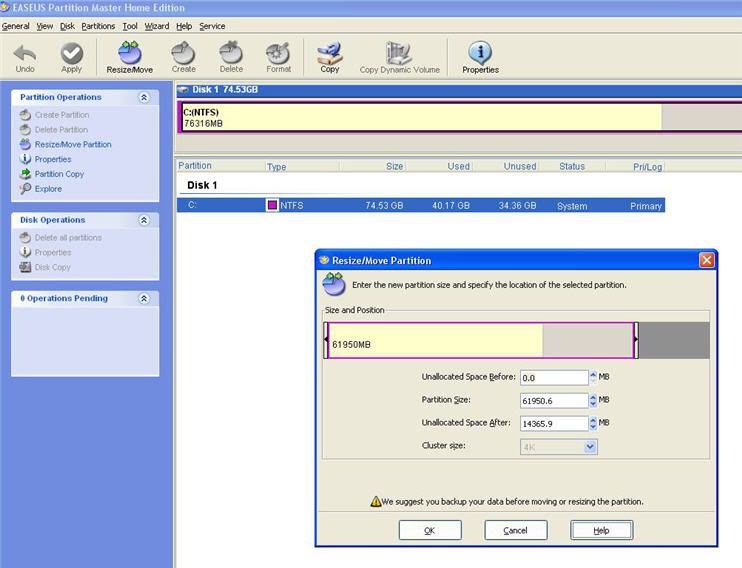Image resolution: width=742 pixels, height=568 pixels.
Task: Click the Format toolbar icon
Action: click(x=278, y=58)
